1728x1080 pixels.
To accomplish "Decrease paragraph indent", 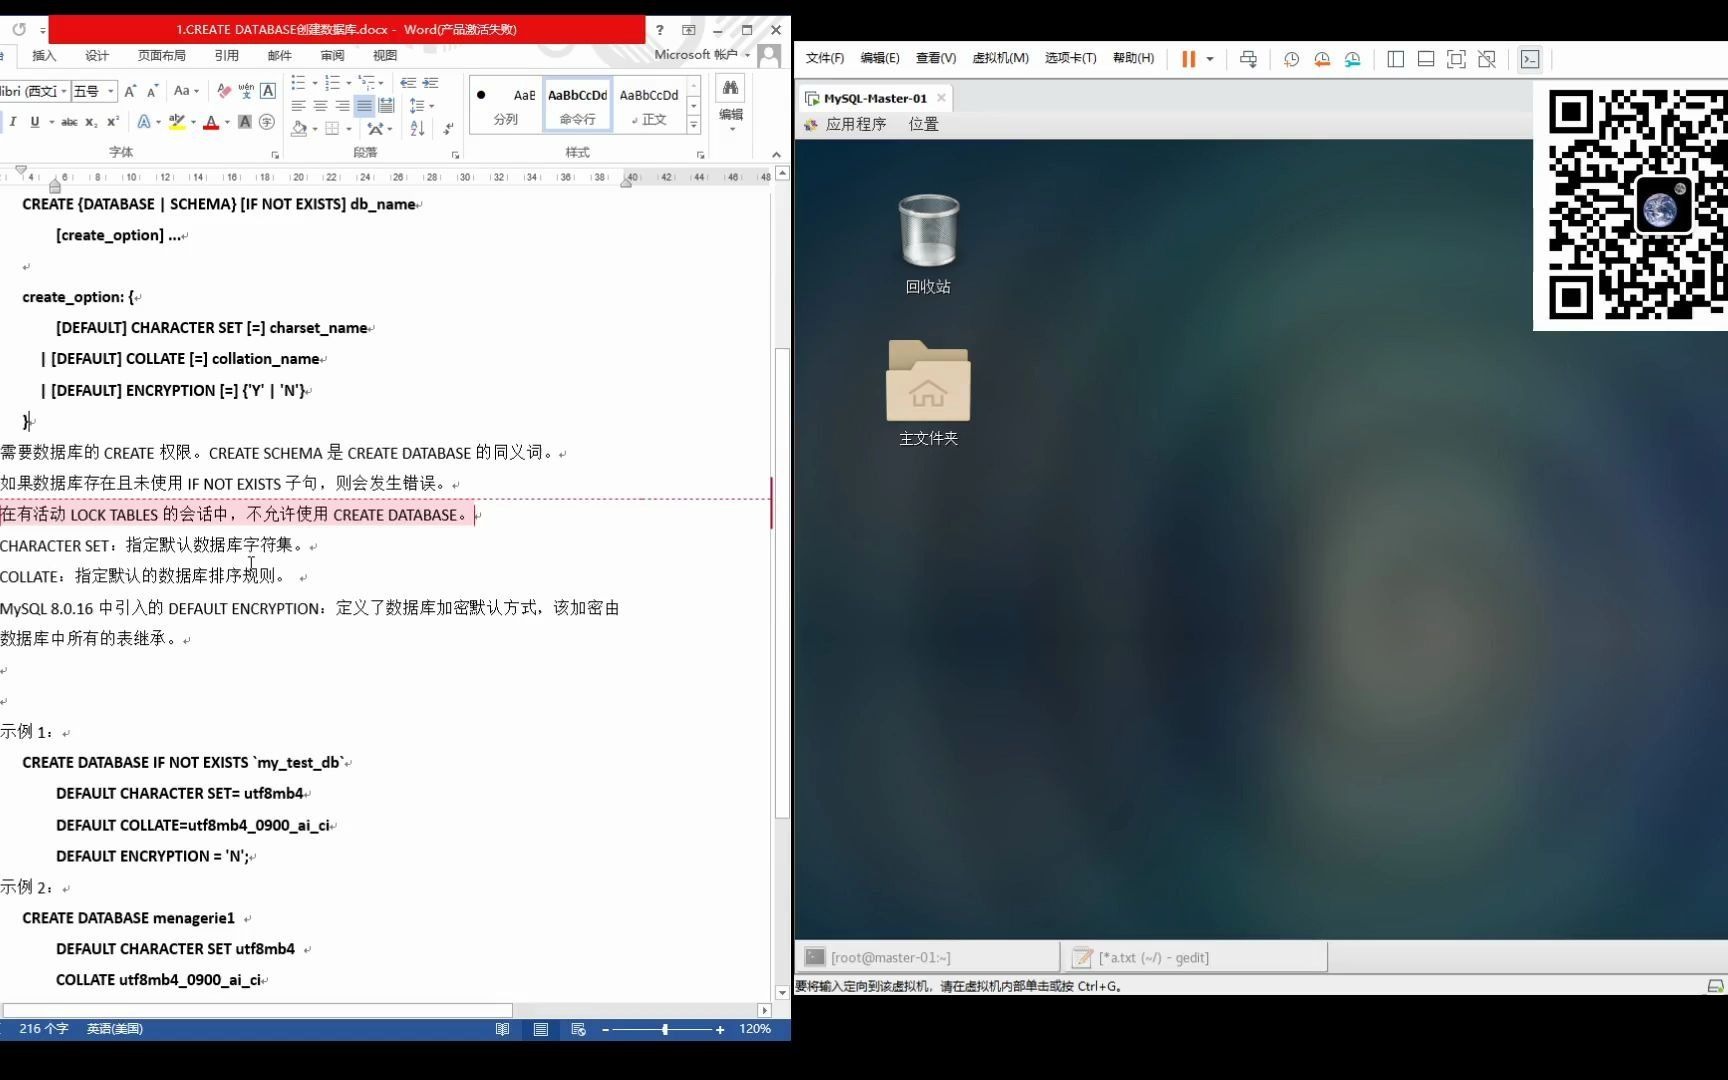I will 408,83.
